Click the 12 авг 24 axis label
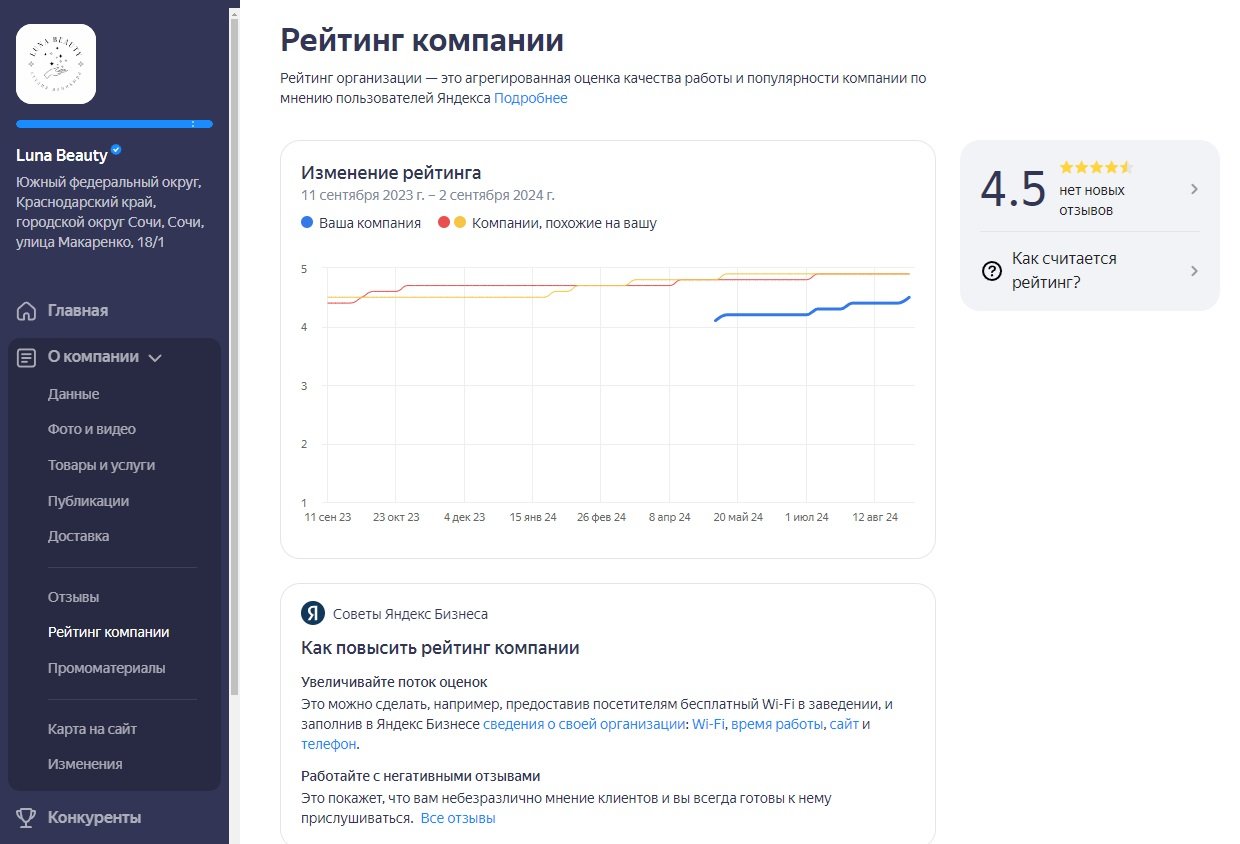The image size is (1240, 844). 875,517
